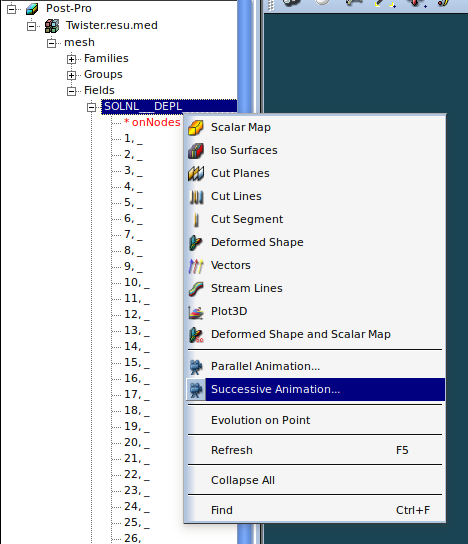The image size is (468, 544).
Task: Click the Stream Lines icon
Action: (x=196, y=289)
